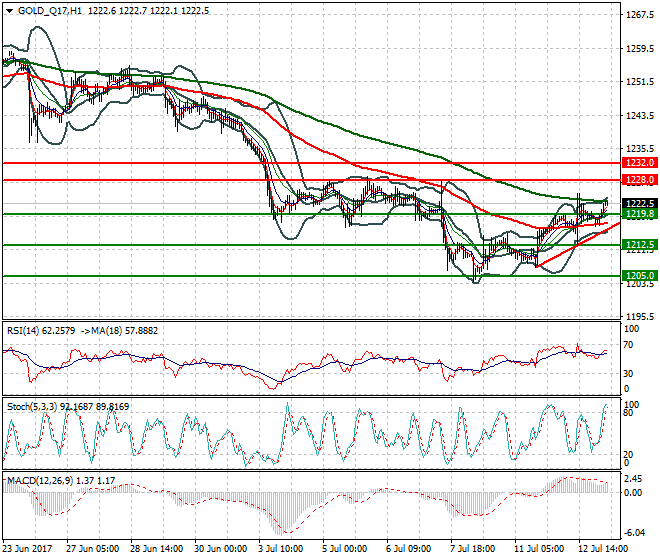Select the MACD(12,26,9) 1.37 1.17 label
Image resolution: width=660 pixels, height=560 pixels.
pyautogui.click(x=61, y=480)
